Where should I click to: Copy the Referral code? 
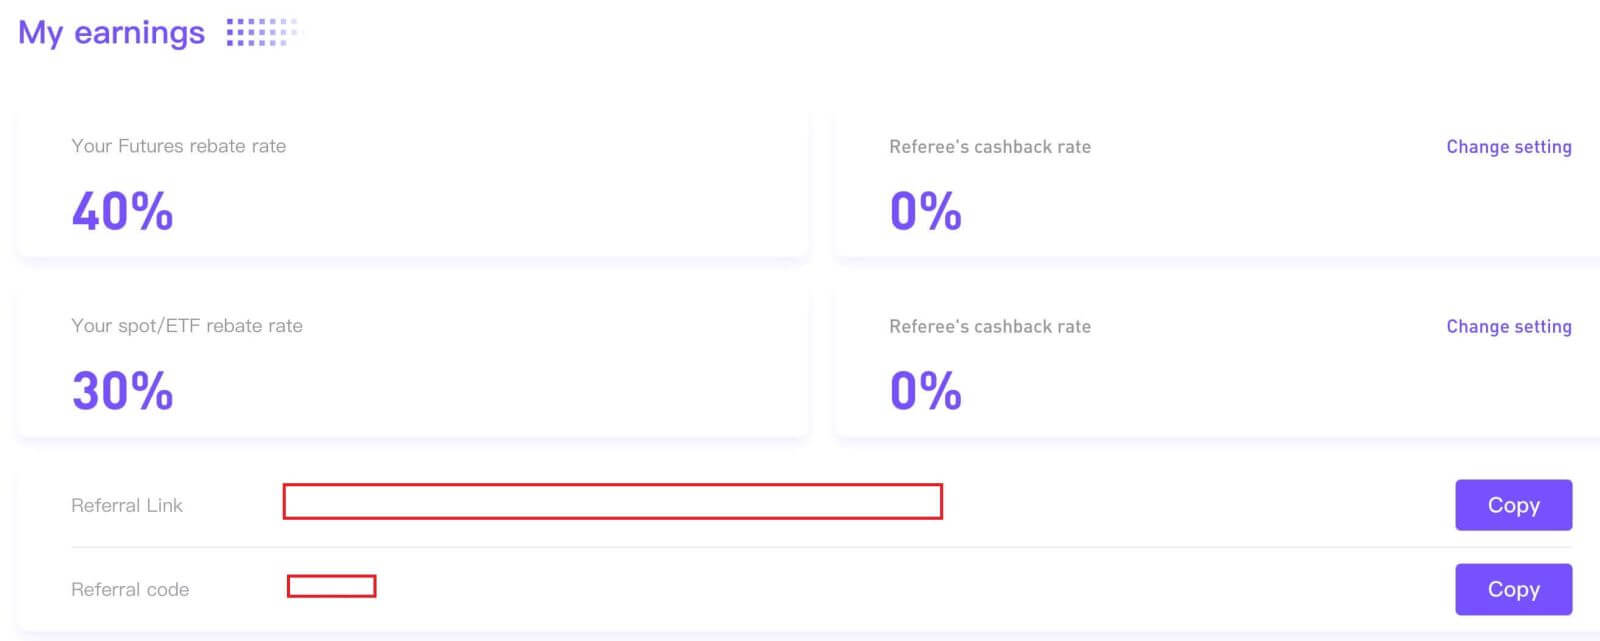[1513, 589]
